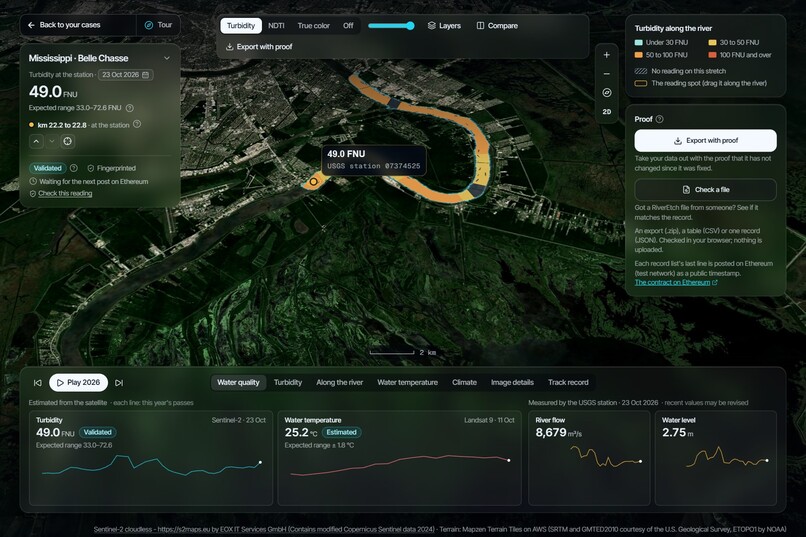Screen dimensions: 806x537
Task: Switch to the Climate tab
Action: tap(464, 382)
